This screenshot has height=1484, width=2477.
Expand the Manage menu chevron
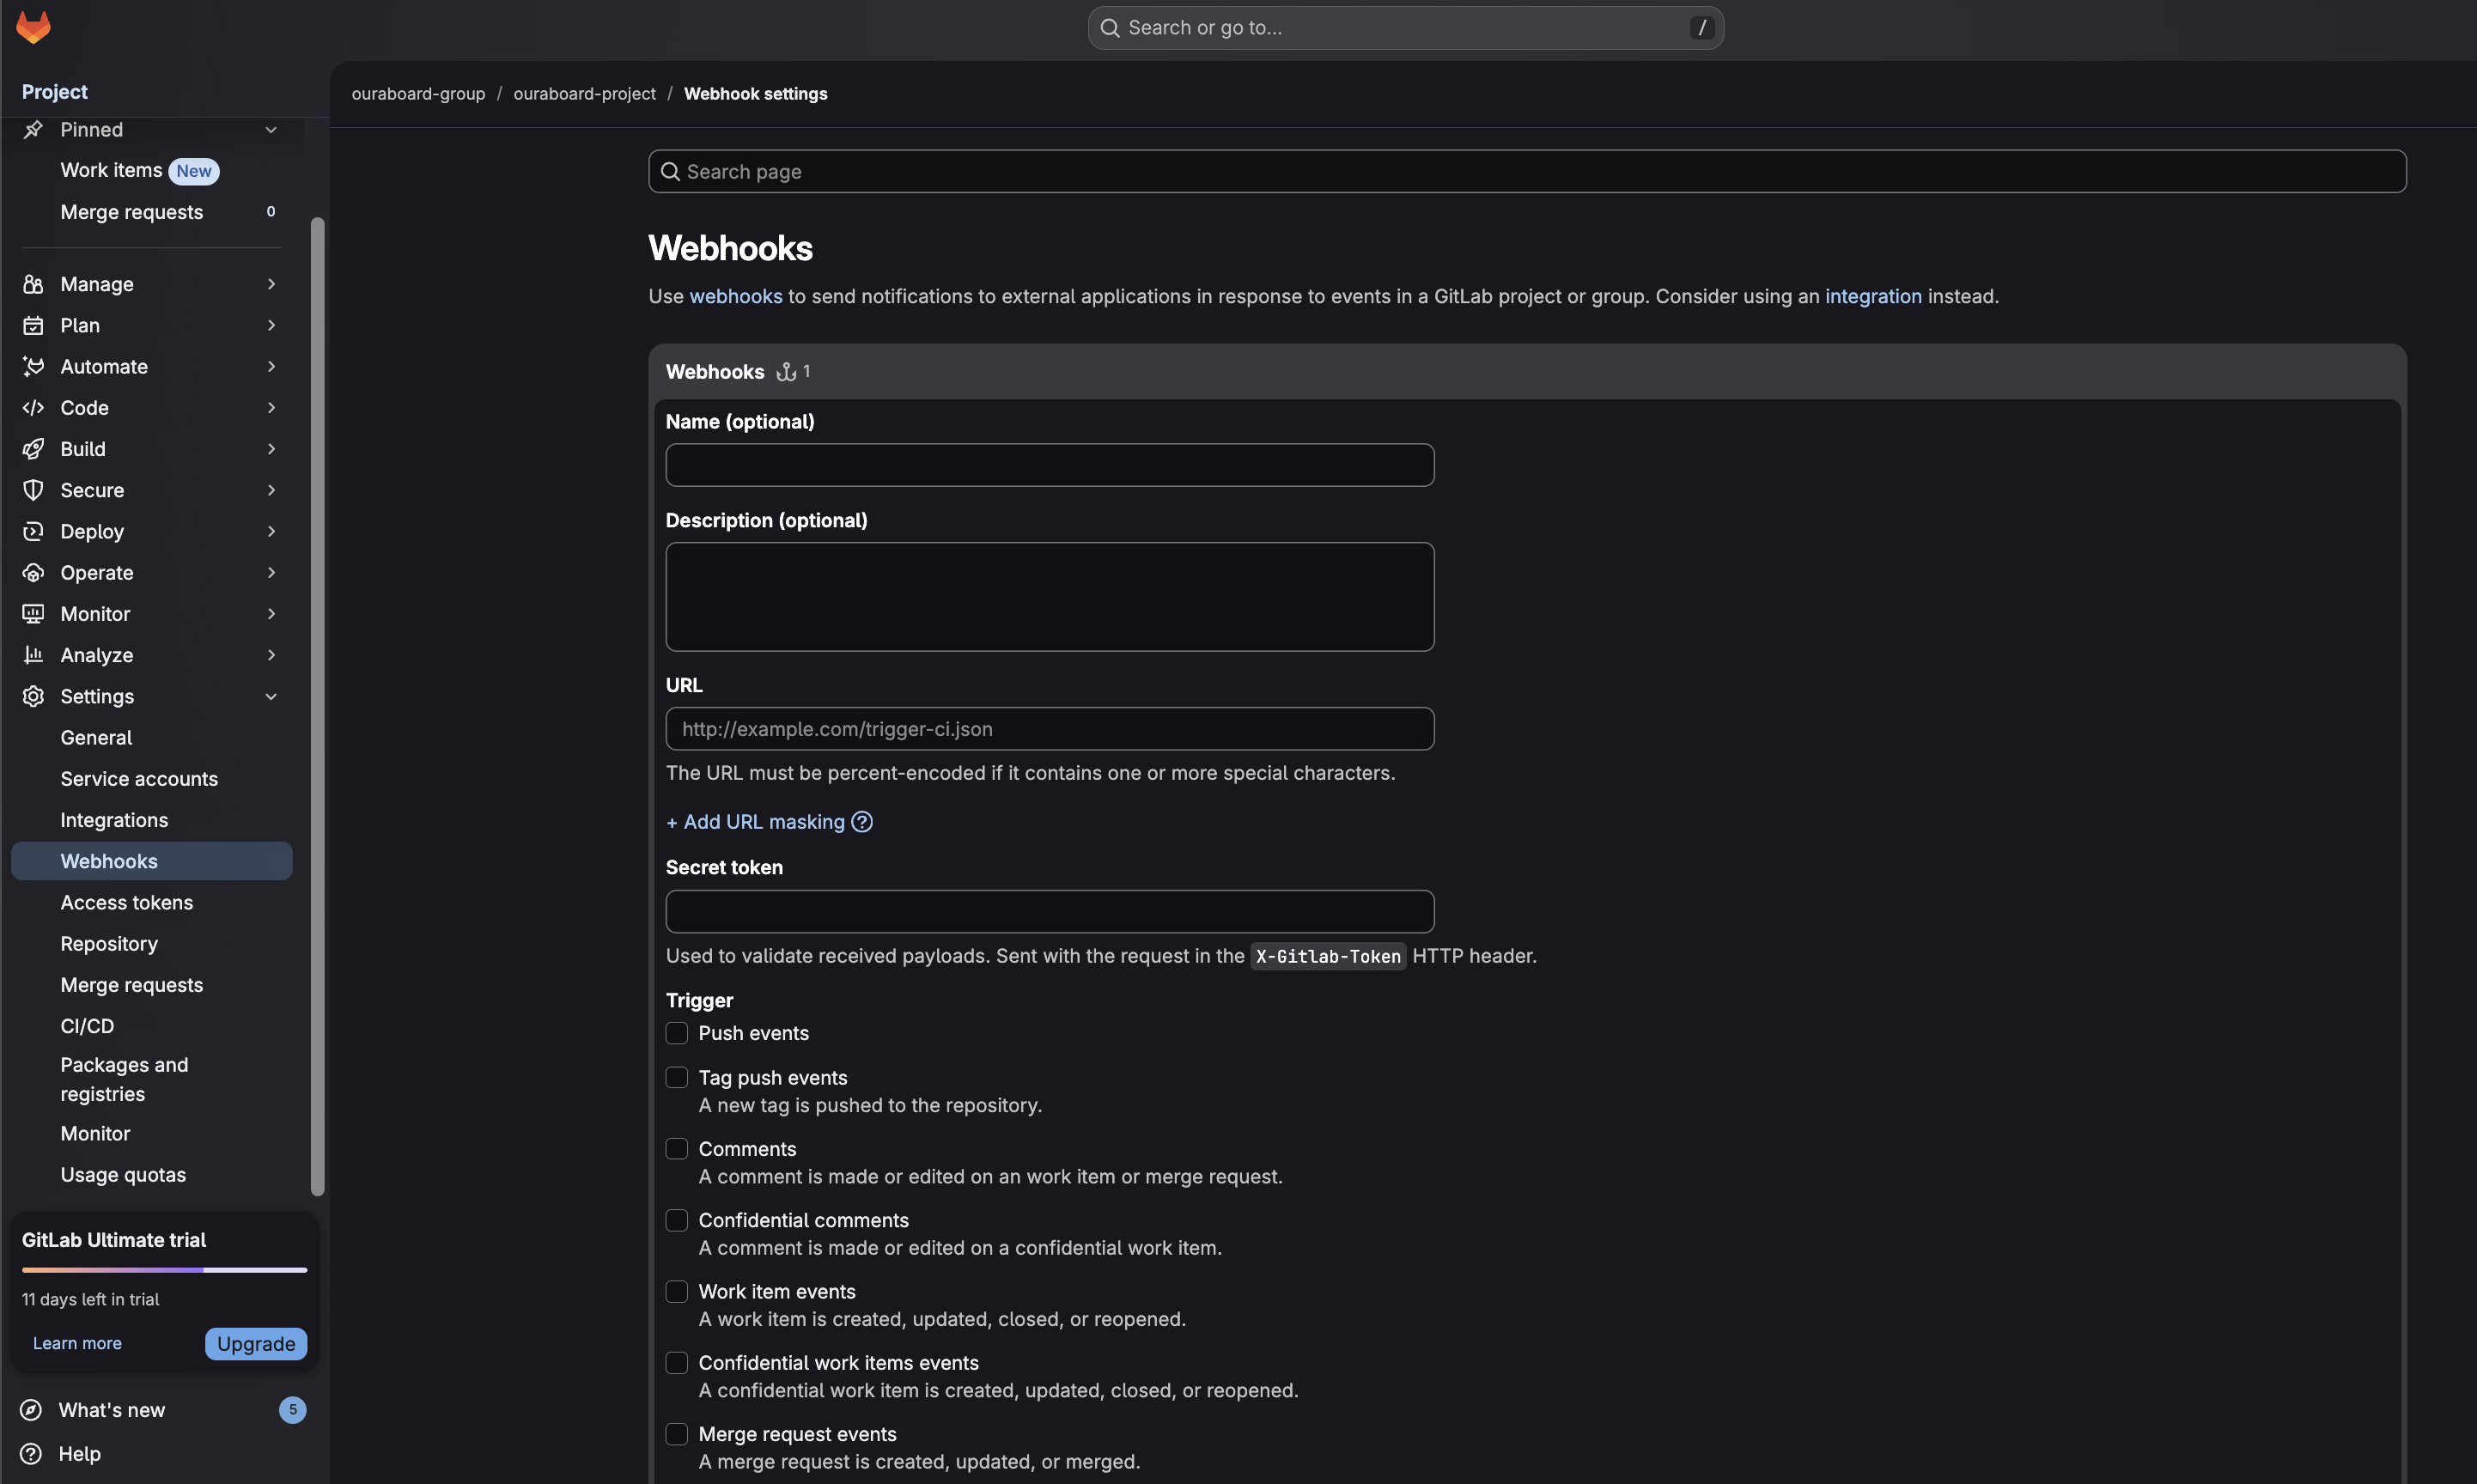[x=270, y=284]
